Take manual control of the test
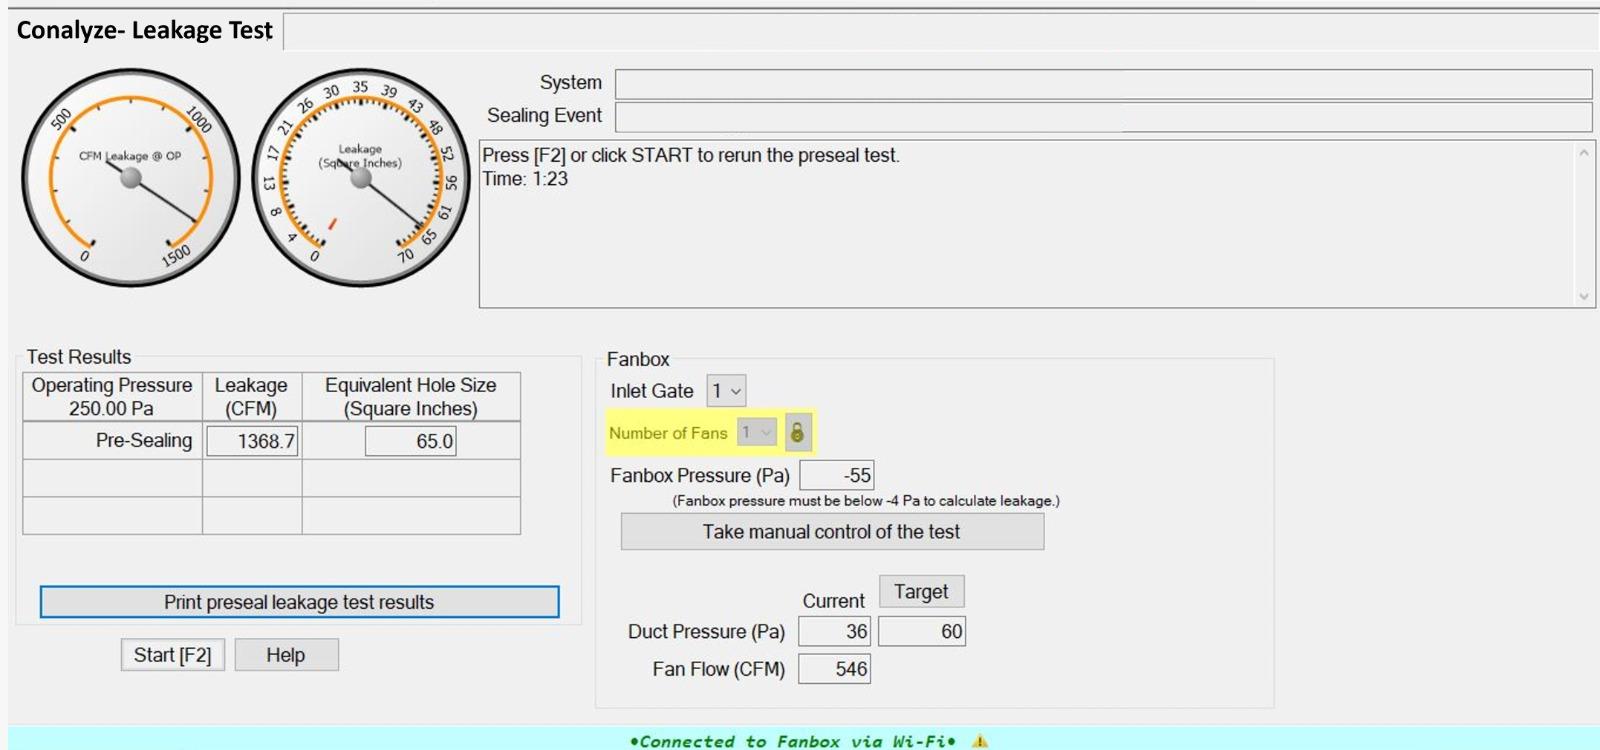Image resolution: width=1600 pixels, height=750 pixels. click(x=831, y=532)
